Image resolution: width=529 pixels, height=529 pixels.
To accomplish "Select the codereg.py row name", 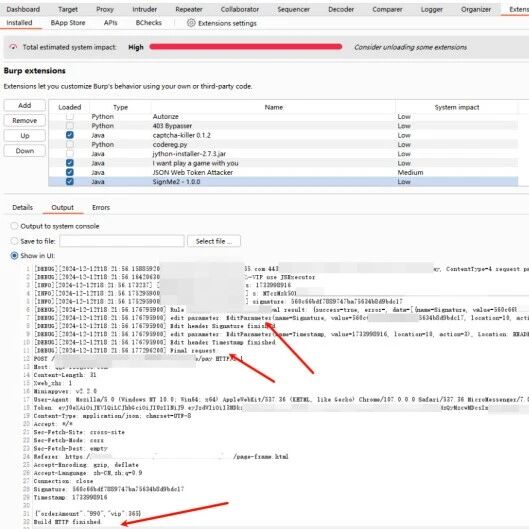I will pos(170,144).
